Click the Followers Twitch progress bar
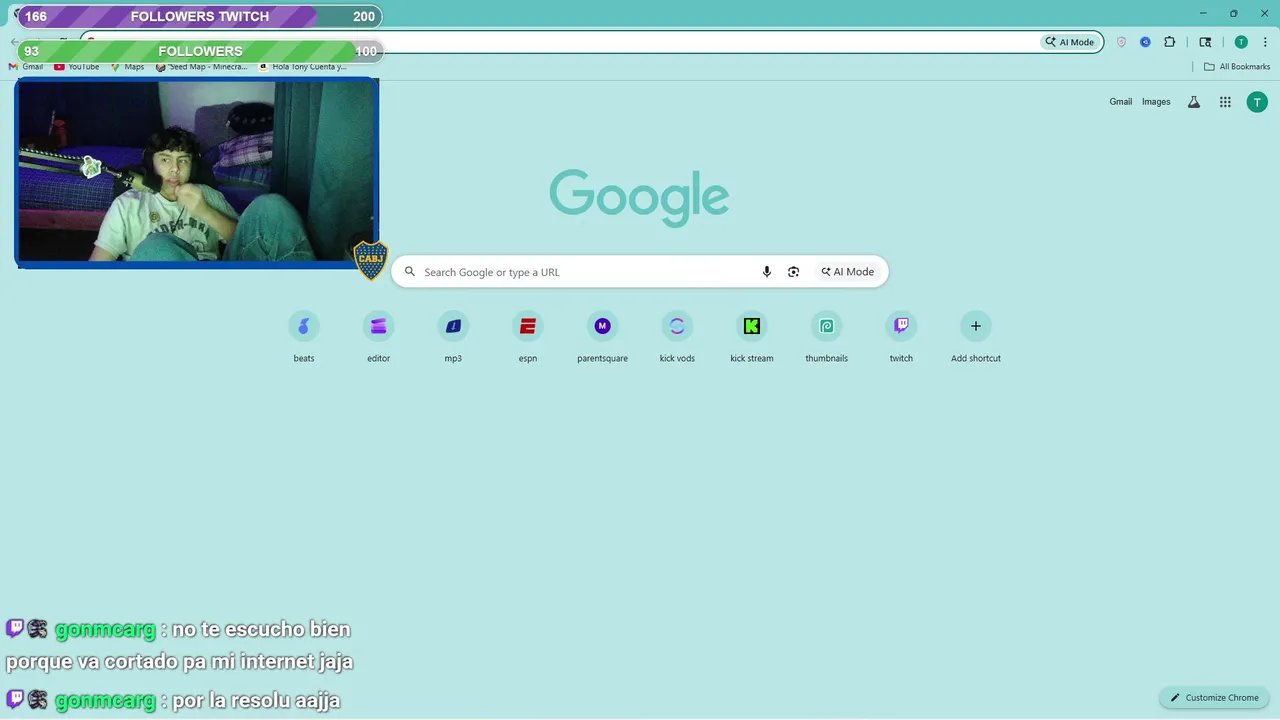 coord(199,16)
